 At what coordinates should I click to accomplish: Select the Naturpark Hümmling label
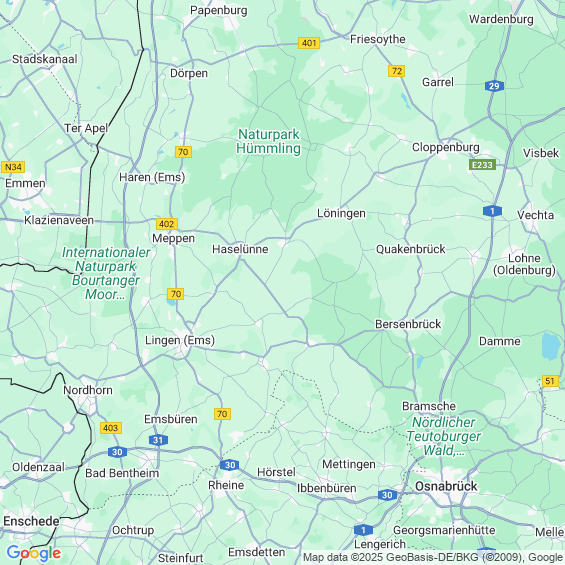coord(269,141)
